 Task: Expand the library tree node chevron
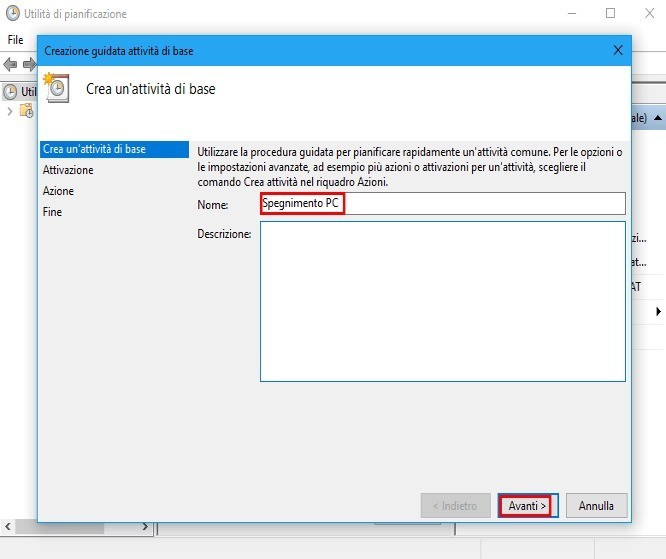tap(9, 111)
